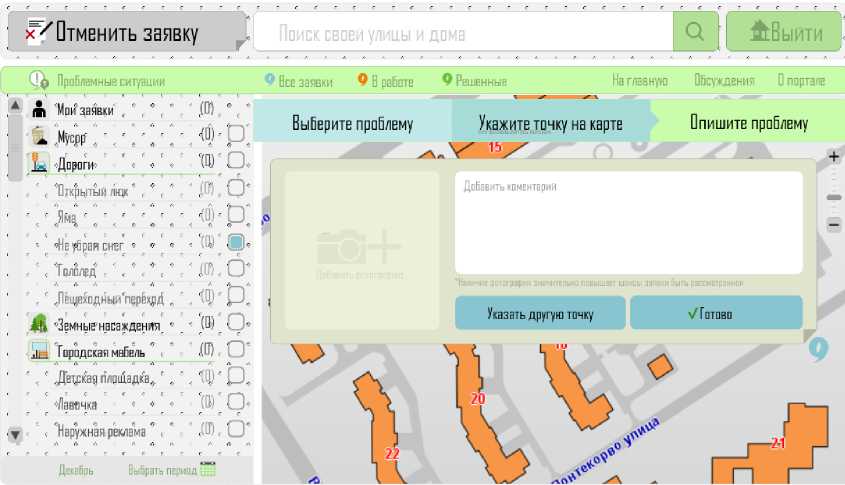Image resolution: width=845 pixels, height=485 pixels.
Task: Click the Декабрь month label
Action: (75, 470)
